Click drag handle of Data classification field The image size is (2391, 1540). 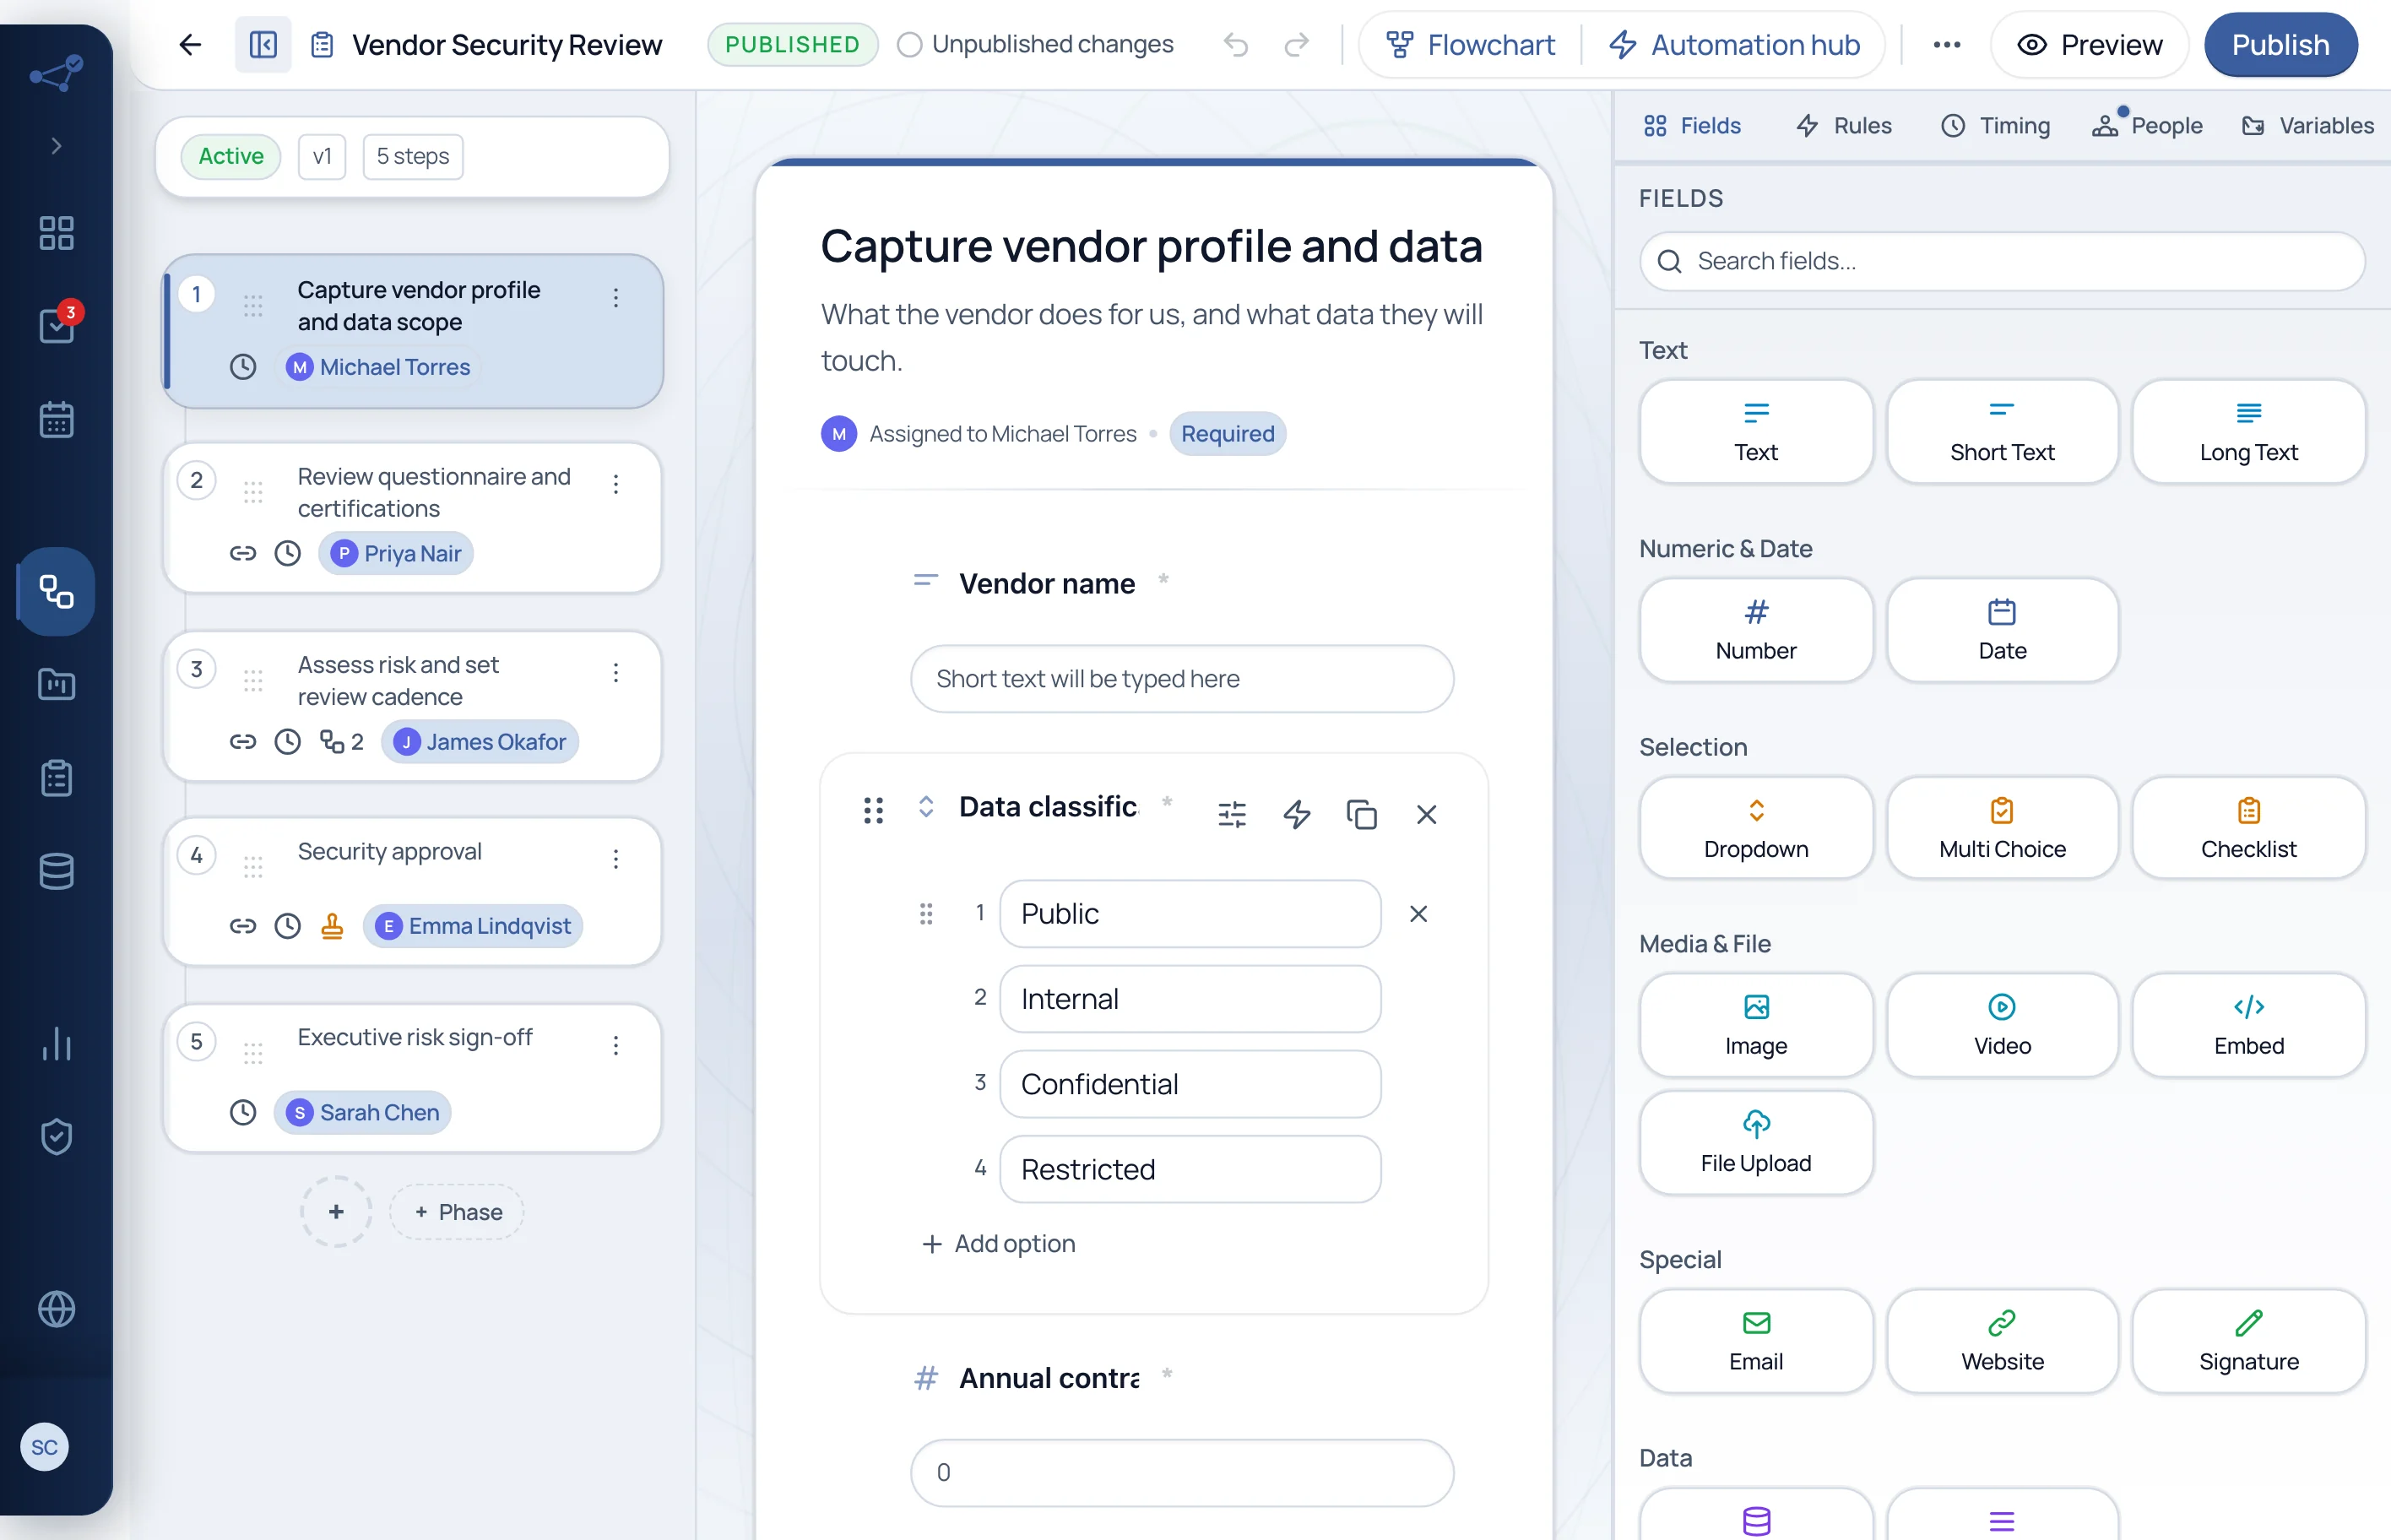[873, 810]
